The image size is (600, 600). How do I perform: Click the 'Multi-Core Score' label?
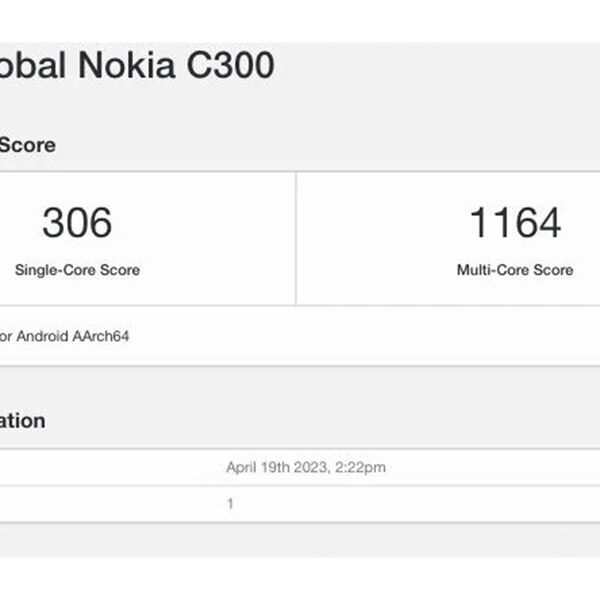click(x=515, y=270)
